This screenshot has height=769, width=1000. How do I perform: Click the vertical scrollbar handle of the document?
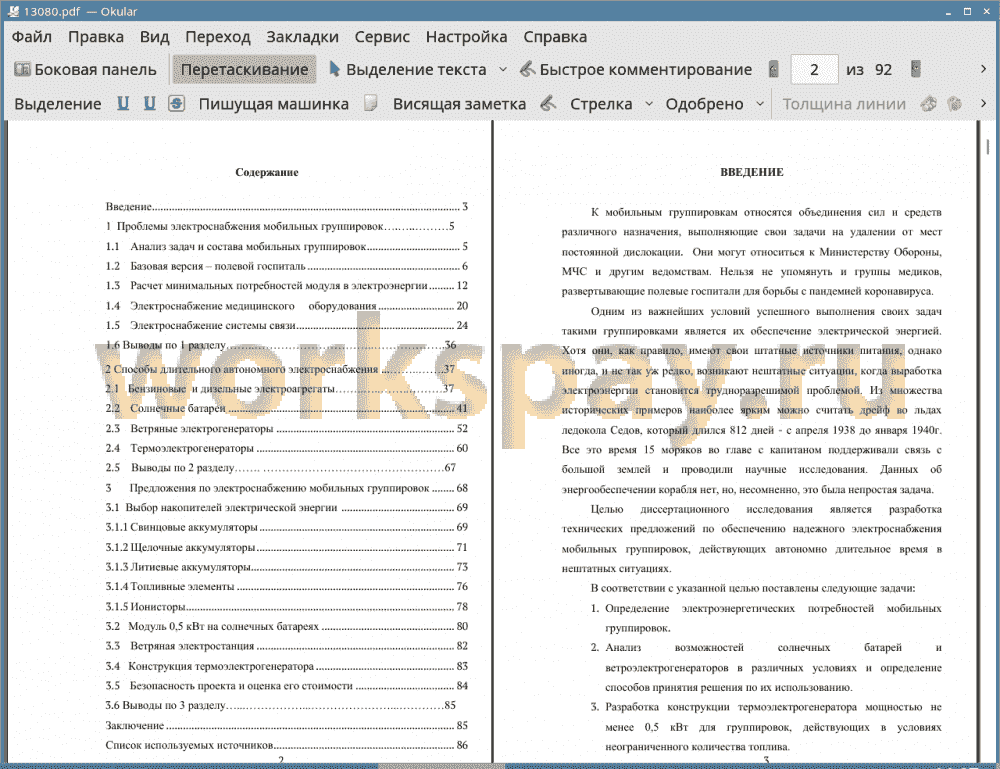pos(988,147)
